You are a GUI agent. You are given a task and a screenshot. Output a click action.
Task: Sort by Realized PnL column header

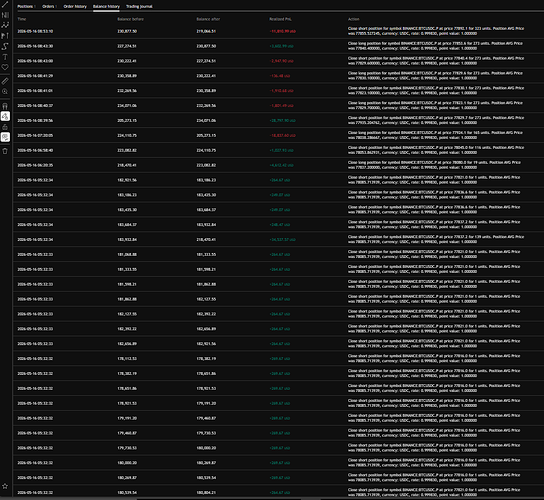pyautogui.click(x=280, y=19)
